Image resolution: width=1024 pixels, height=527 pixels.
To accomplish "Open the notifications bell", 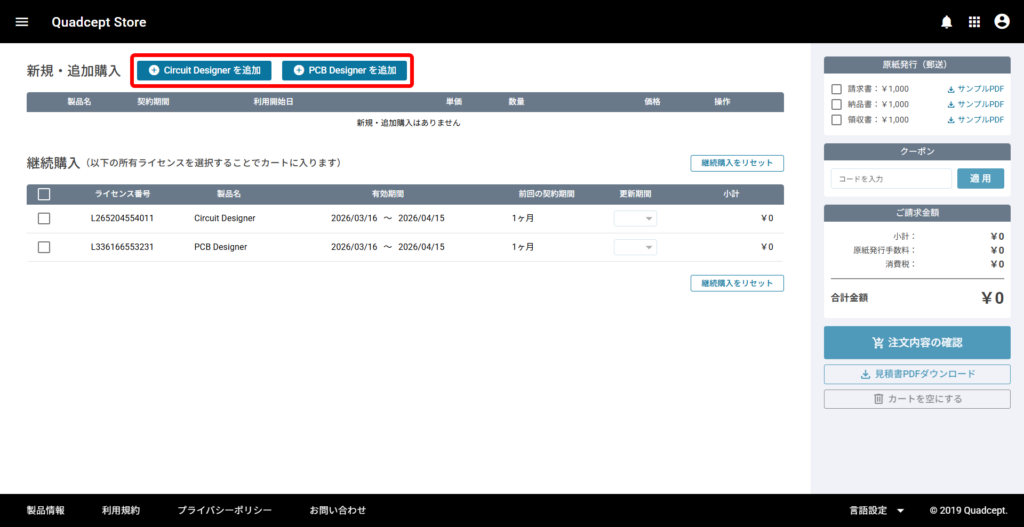I will click(947, 22).
